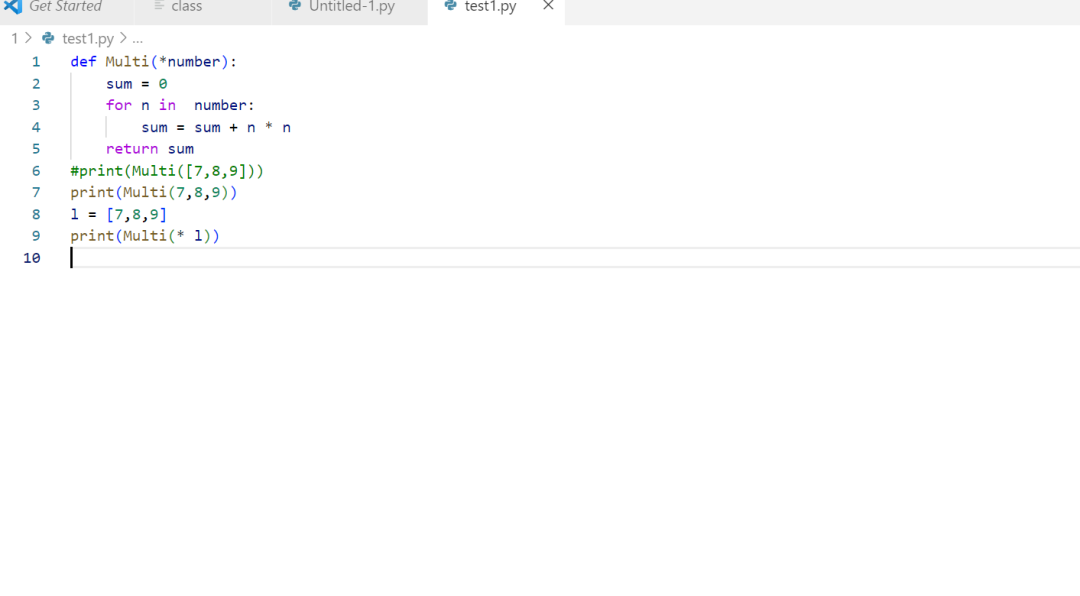
Task: Click 'for' keyword on line 3
Action: click(118, 105)
